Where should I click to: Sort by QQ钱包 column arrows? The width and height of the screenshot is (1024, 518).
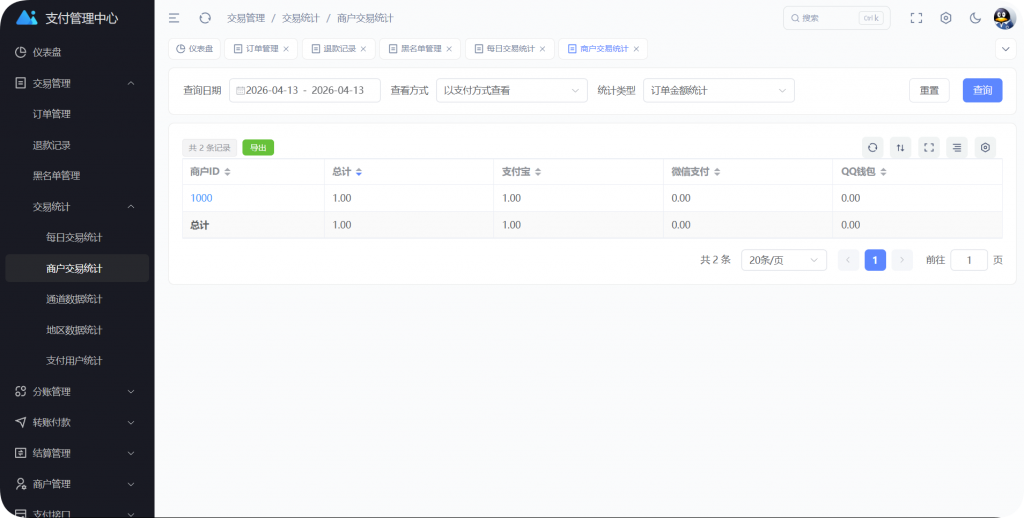pyautogui.click(x=883, y=172)
